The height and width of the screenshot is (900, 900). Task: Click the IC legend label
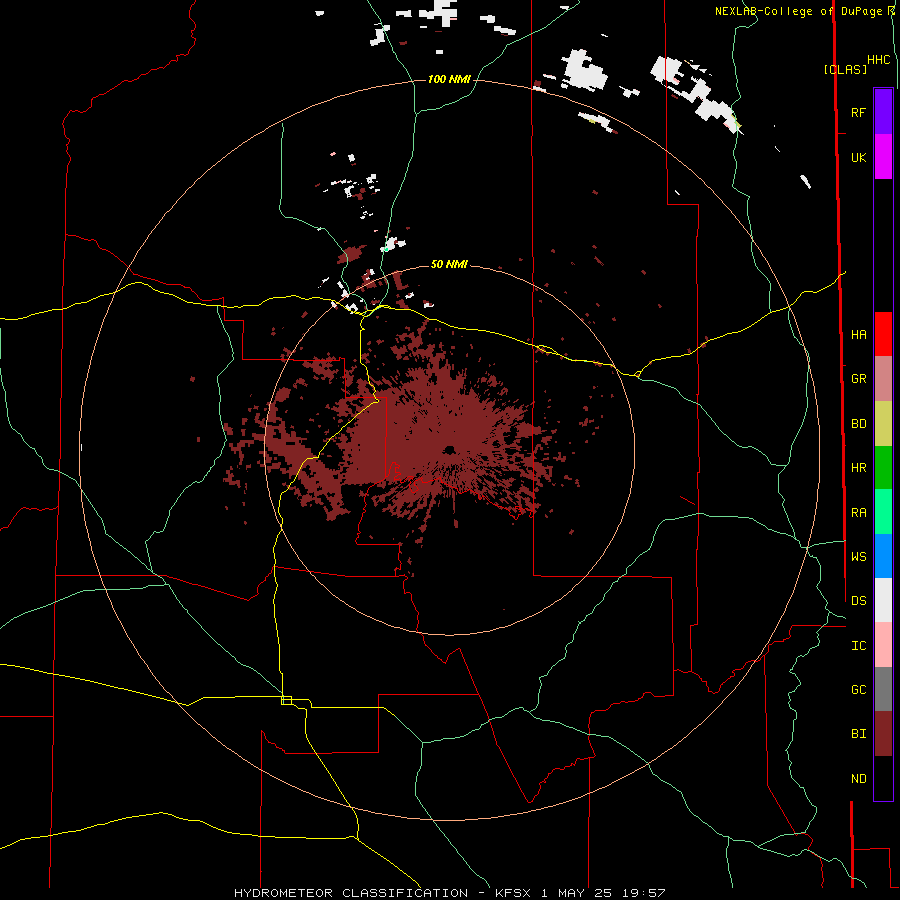pos(858,645)
